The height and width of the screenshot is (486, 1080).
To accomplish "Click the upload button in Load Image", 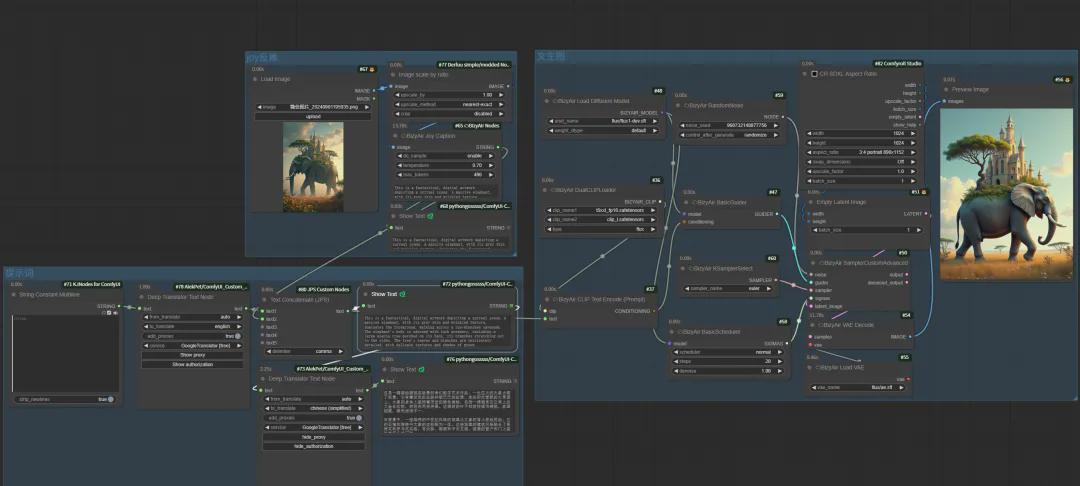I will (313, 116).
